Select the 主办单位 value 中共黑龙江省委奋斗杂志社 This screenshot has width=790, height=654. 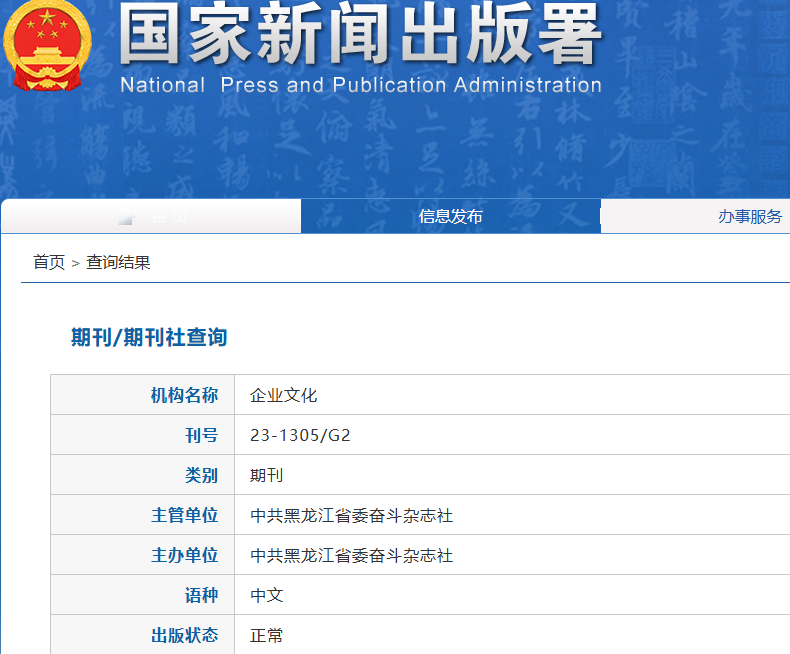[352, 555]
